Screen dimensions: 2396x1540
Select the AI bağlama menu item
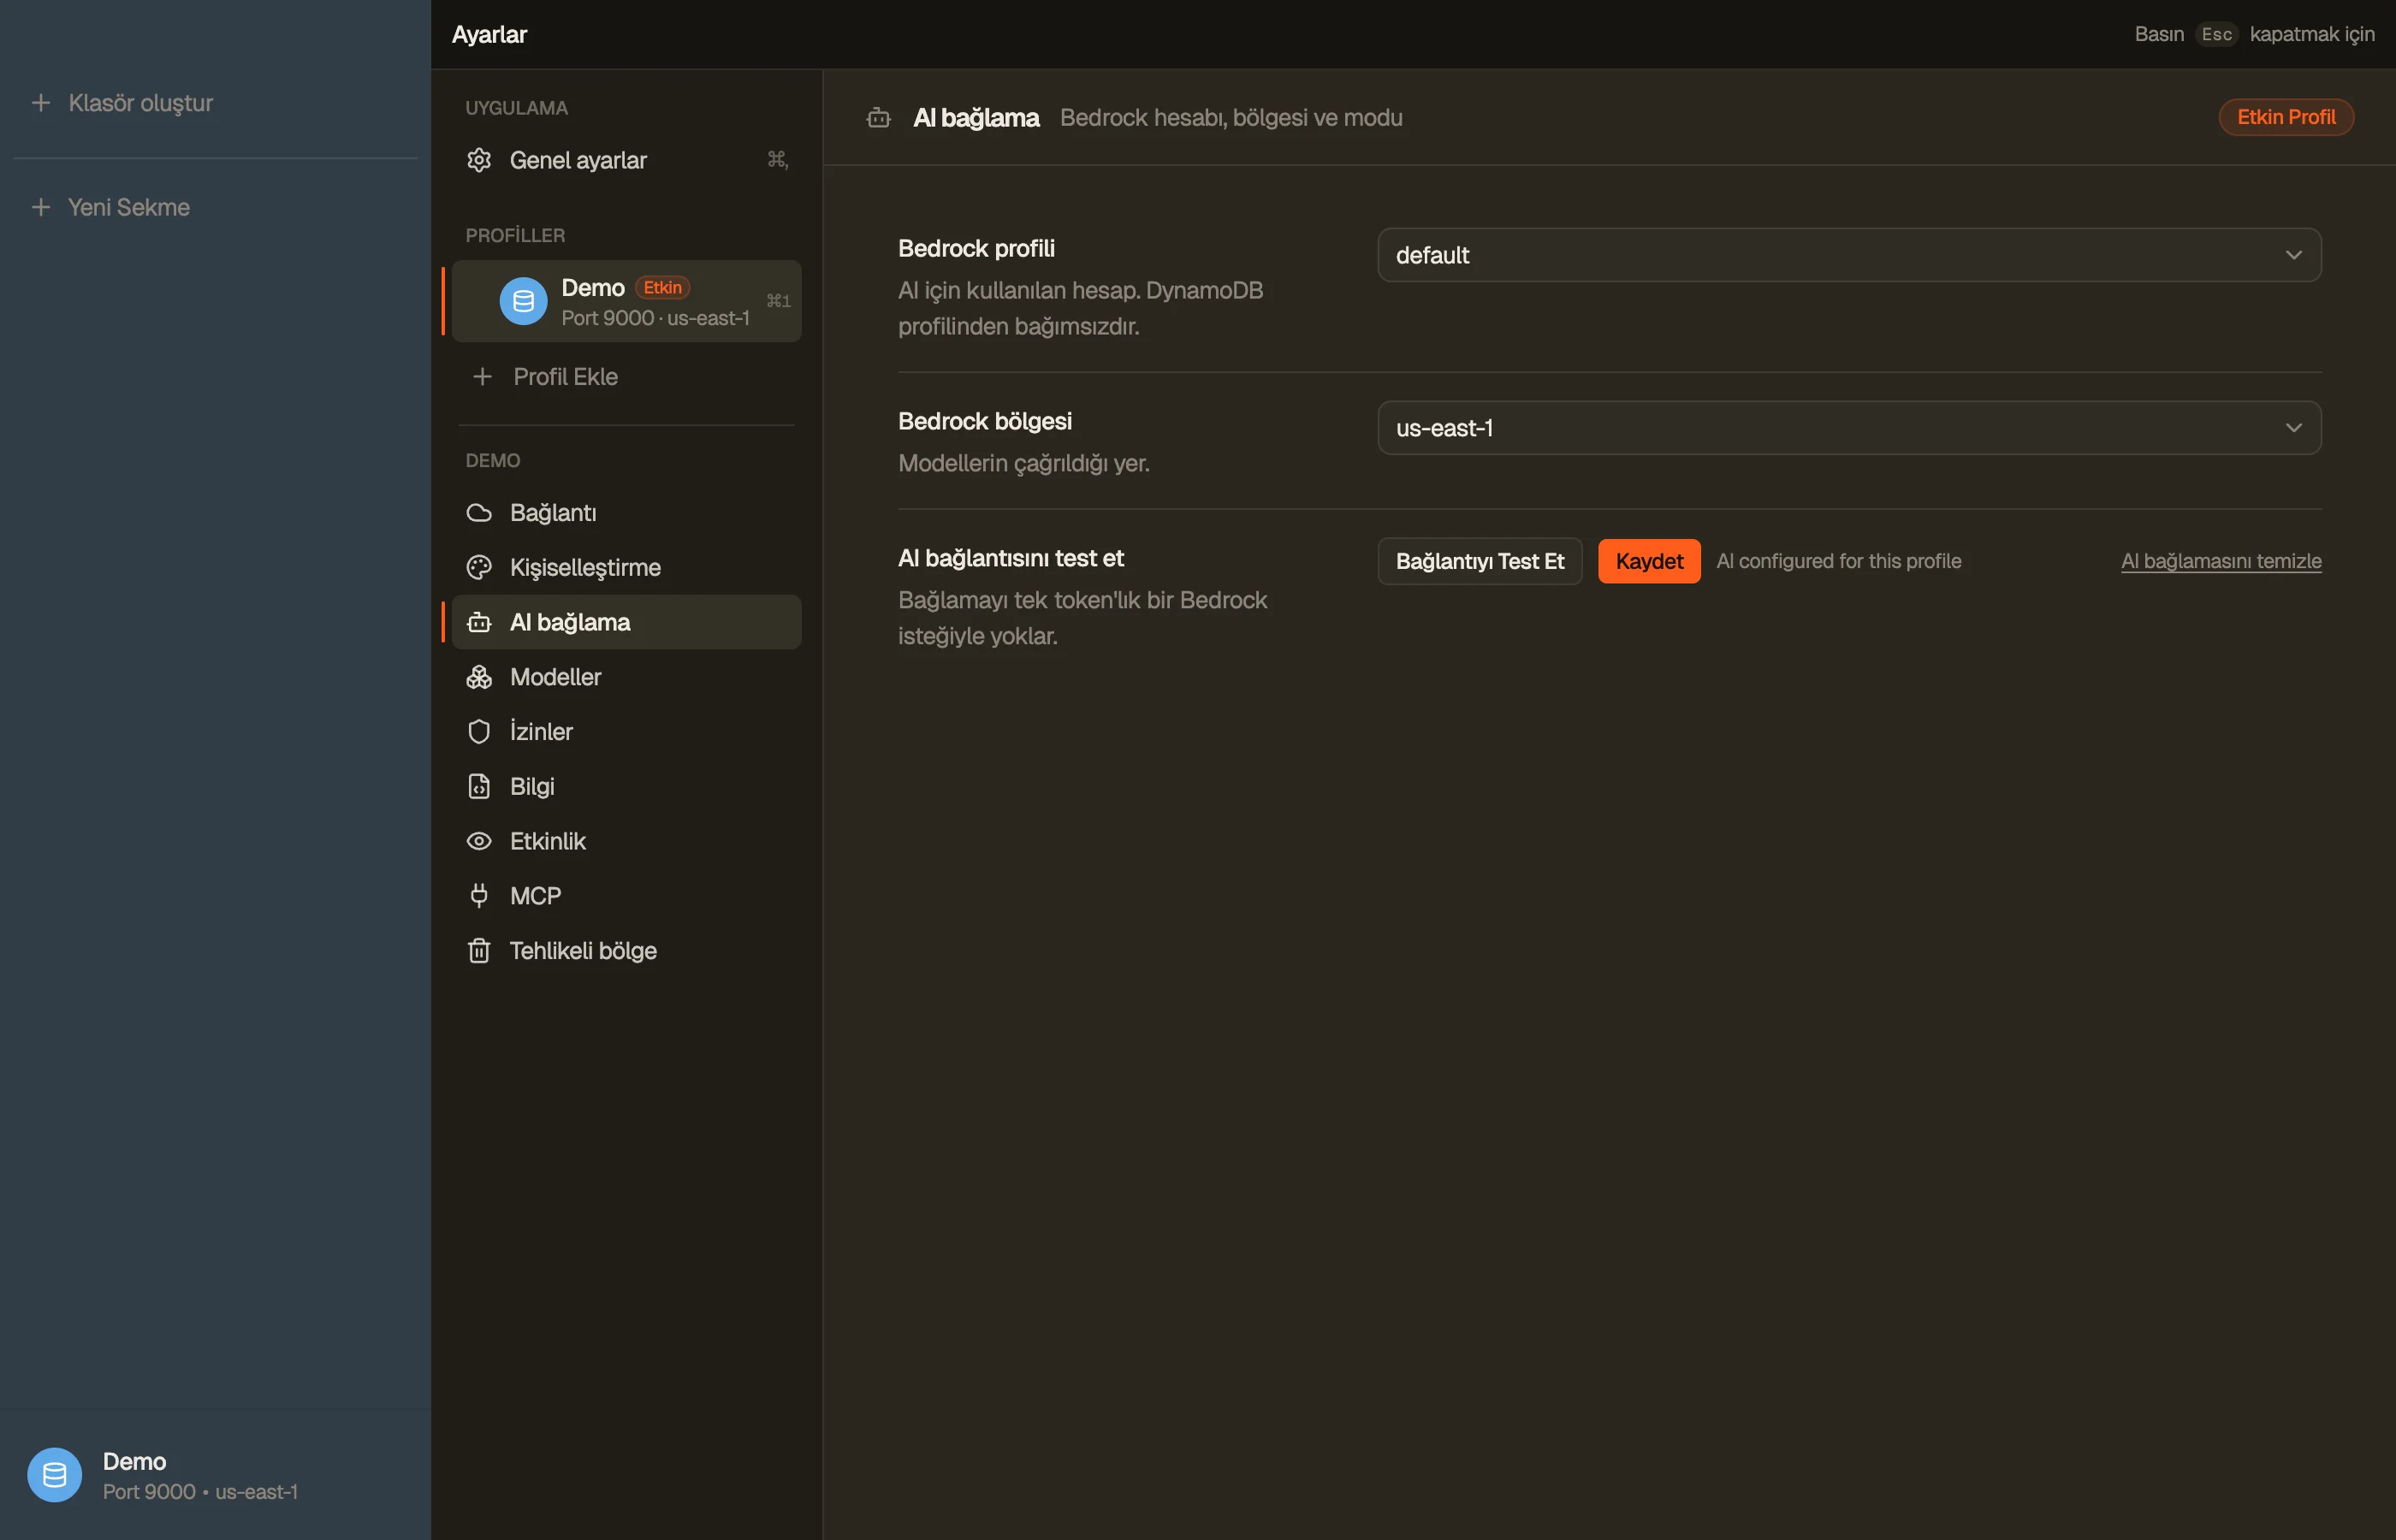626,622
